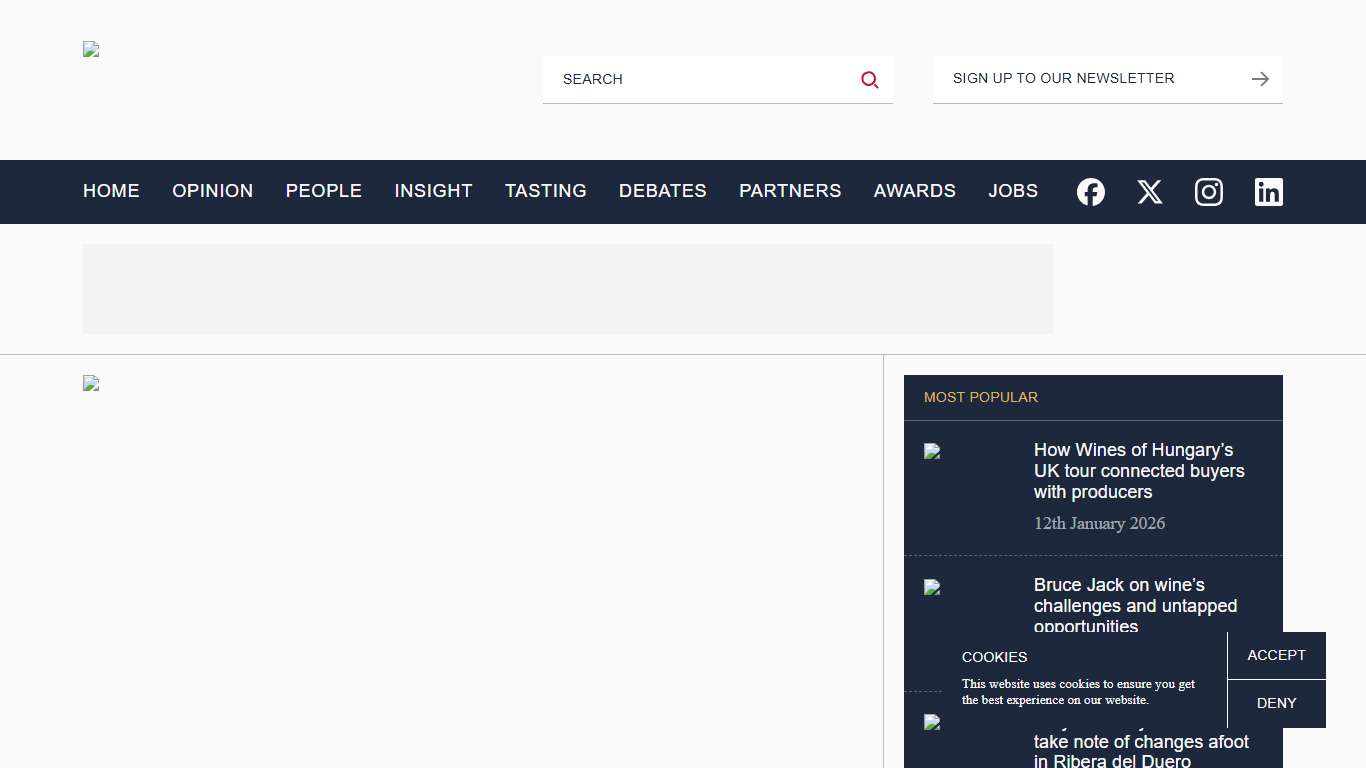Open the Jobs navigation link
Viewport: 1366px width, 768px height.
[x=1013, y=191]
